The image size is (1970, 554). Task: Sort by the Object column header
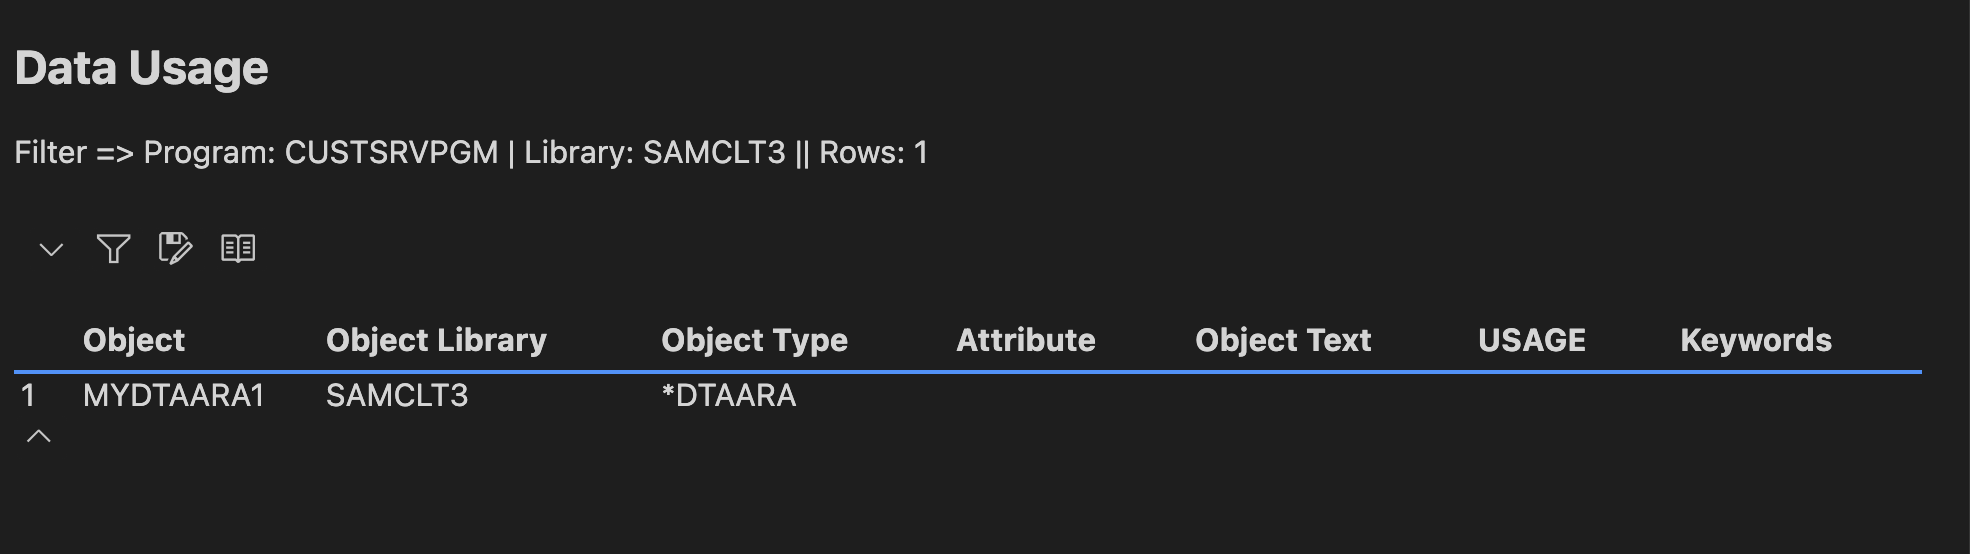pyautogui.click(x=134, y=340)
